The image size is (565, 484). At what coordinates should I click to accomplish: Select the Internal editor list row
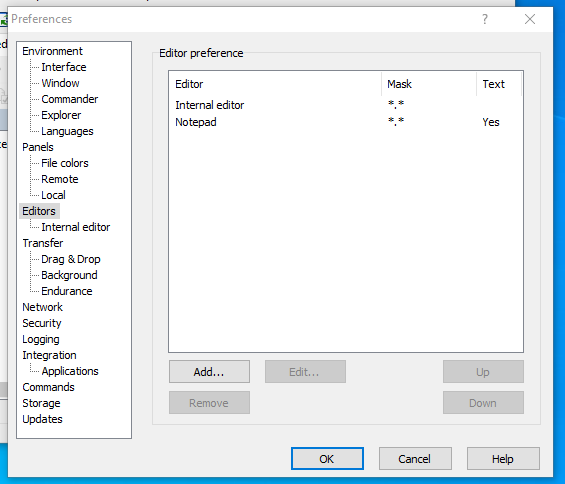[x=346, y=105]
